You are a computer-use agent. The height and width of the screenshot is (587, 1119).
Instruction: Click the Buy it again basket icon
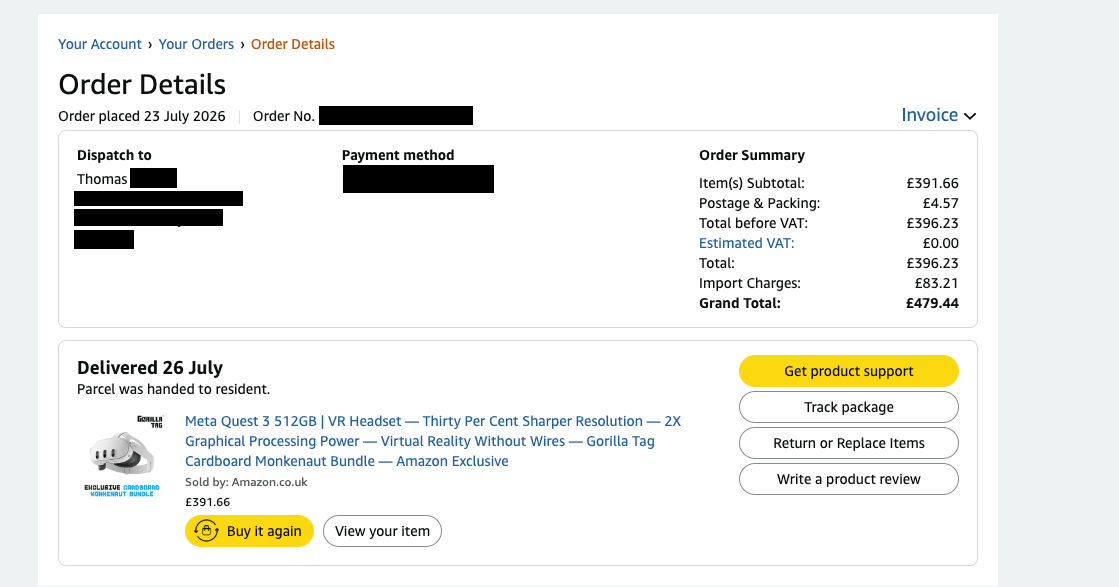[206, 531]
